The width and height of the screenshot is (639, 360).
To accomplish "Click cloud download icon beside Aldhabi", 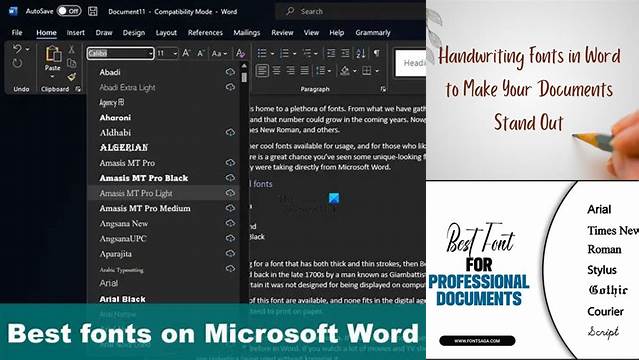I will click(x=230, y=132).
